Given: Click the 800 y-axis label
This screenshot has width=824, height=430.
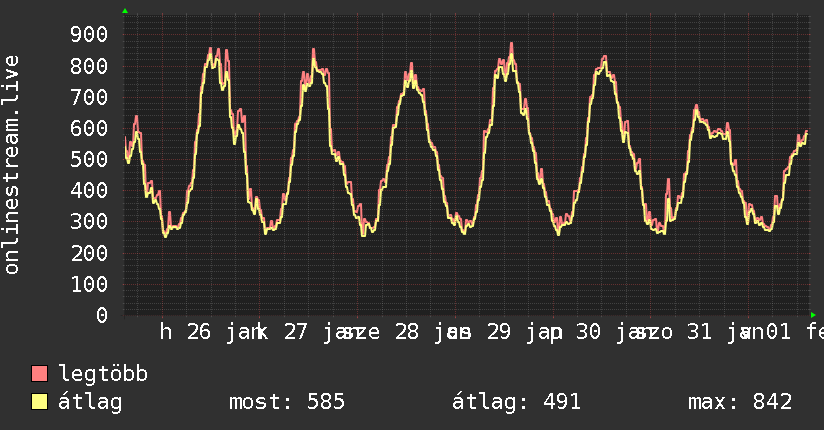Looking at the screenshot, I should click(89, 66).
